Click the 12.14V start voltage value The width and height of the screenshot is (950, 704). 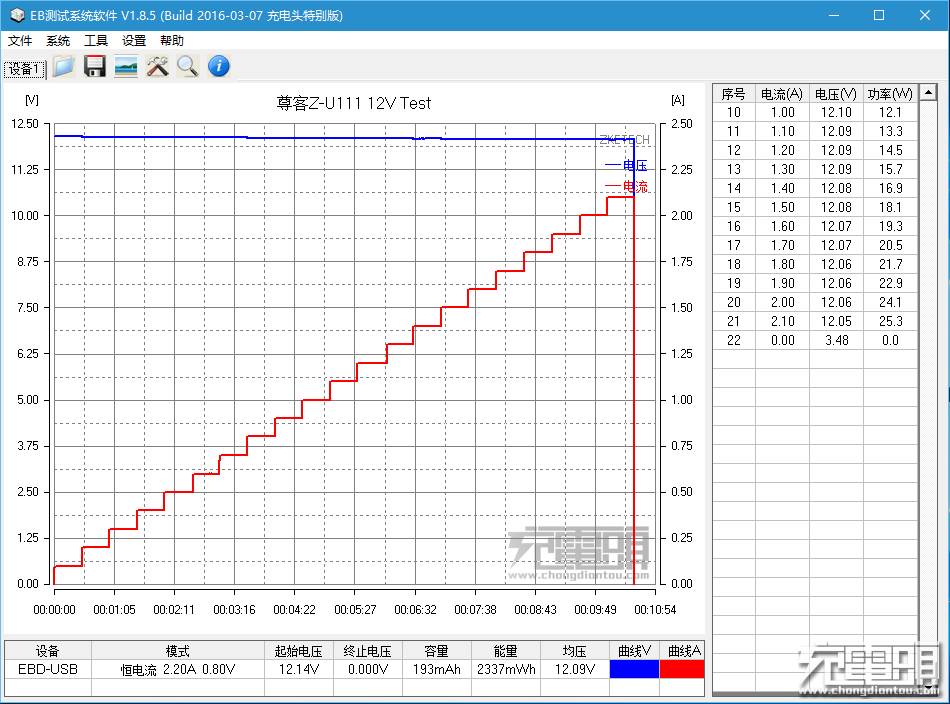pyautogui.click(x=299, y=669)
